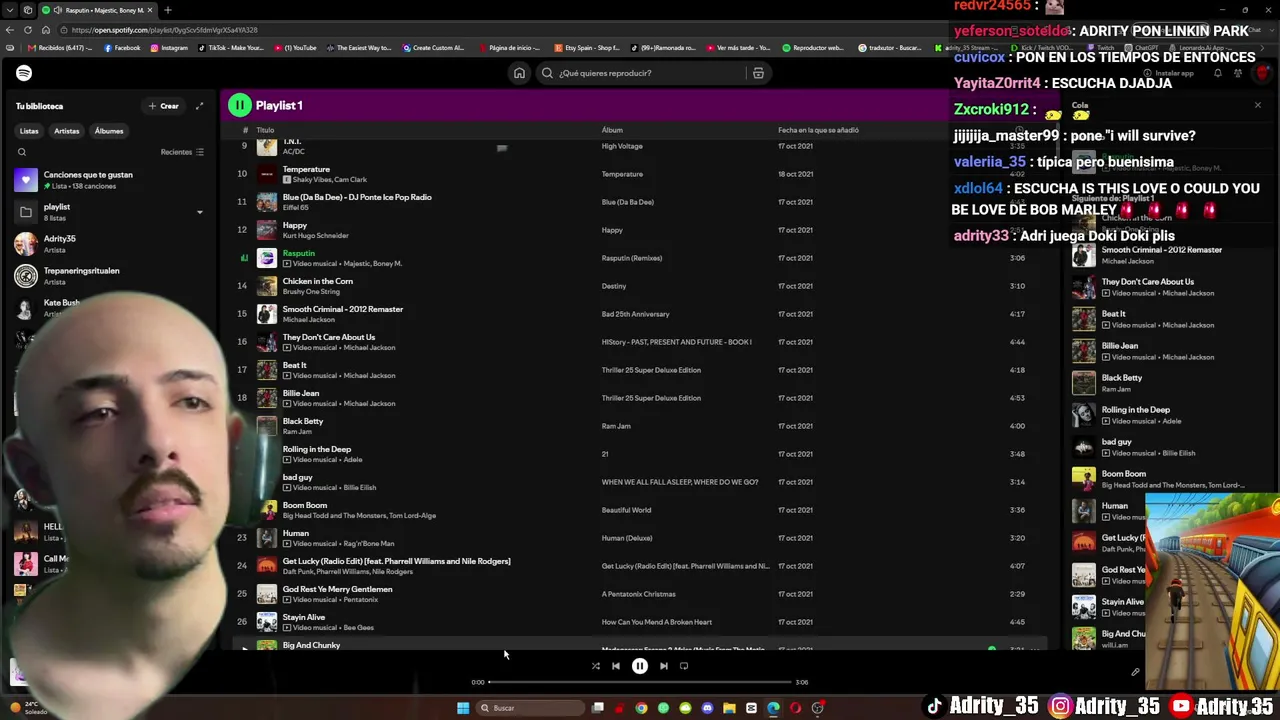The image size is (1280, 720).
Task: Sort tracks by the Álbum column header
Action: pos(612,130)
